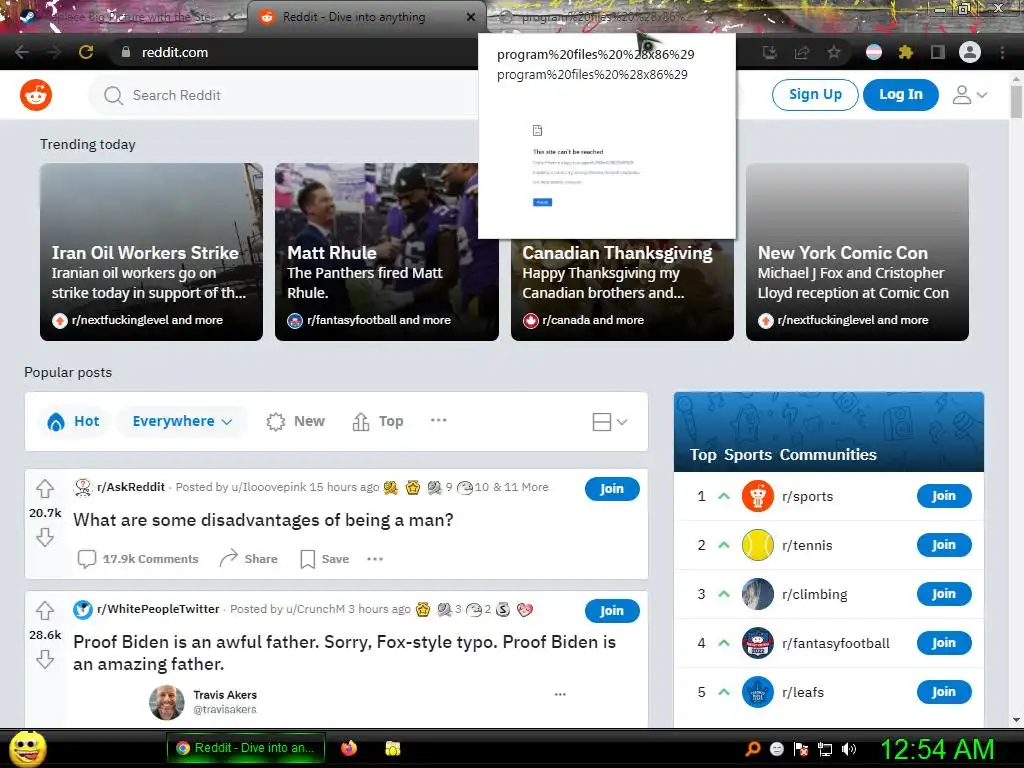Image resolution: width=1024 pixels, height=768 pixels.
Task: Click the Firefox icon in taskbar
Action: click(x=349, y=748)
